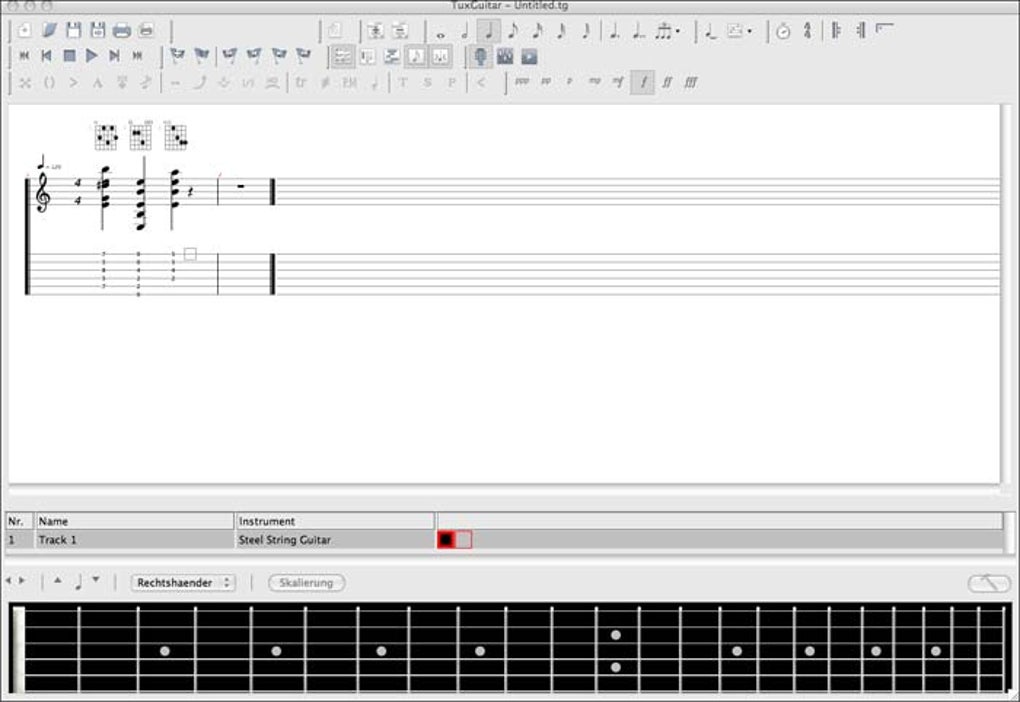
Task: Open the Rechtshaender handedness dropdown
Action: click(183, 583)
